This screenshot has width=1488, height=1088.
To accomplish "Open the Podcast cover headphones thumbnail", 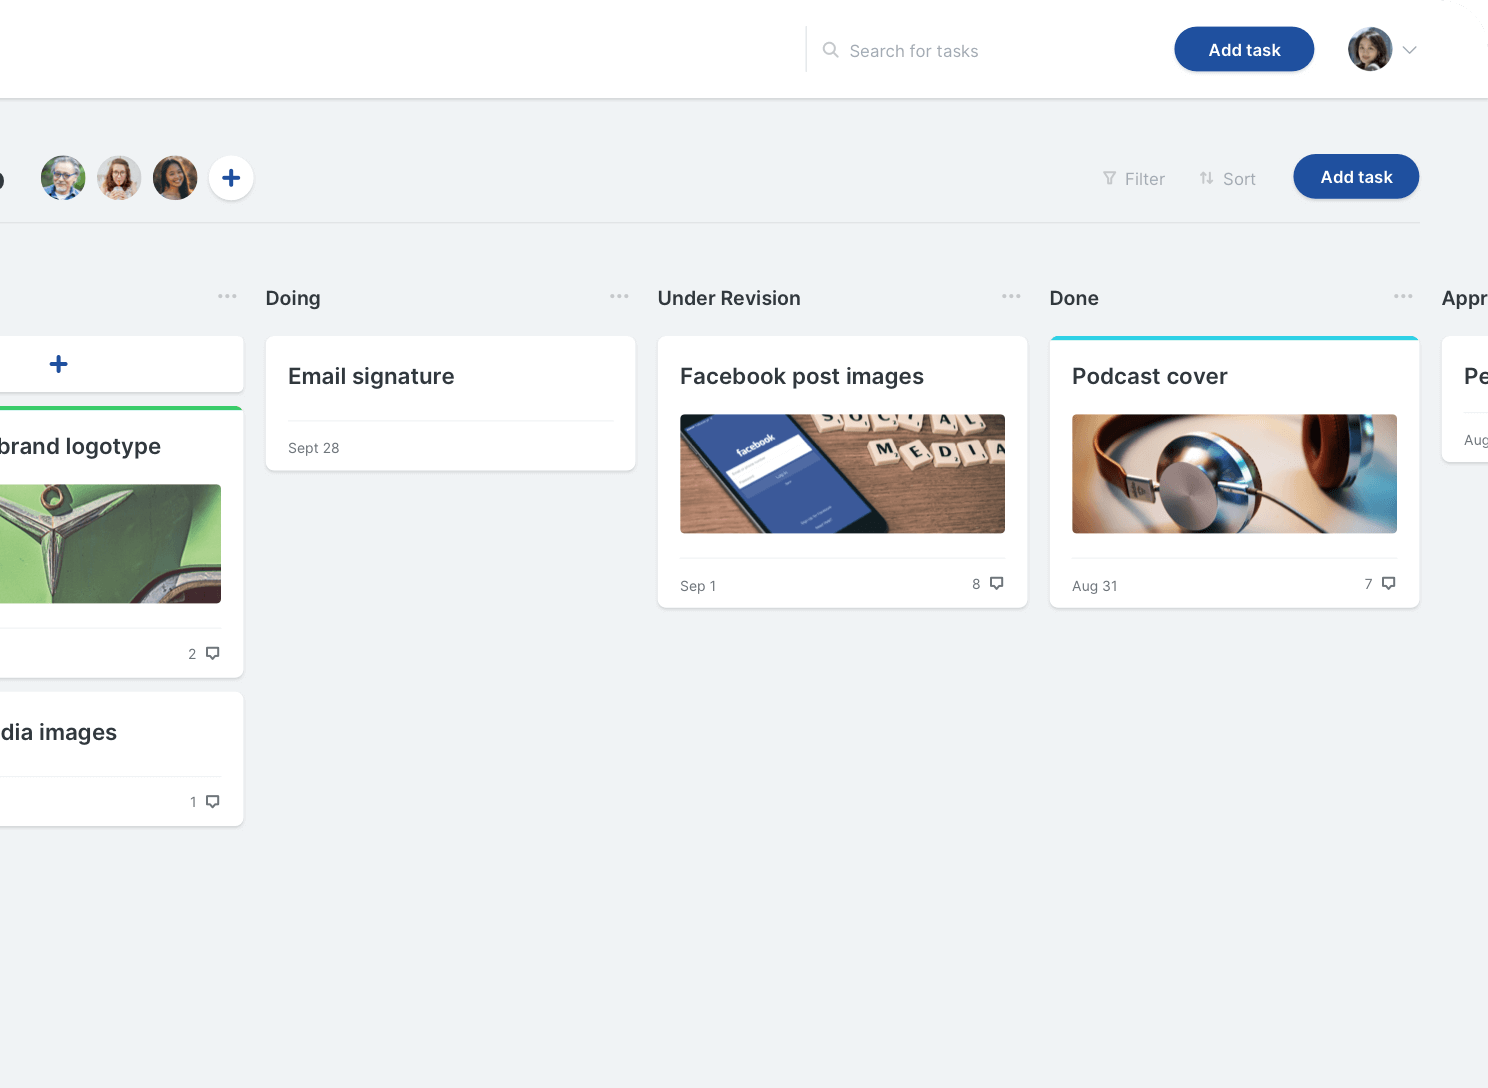I will [x=1234, y=474].
